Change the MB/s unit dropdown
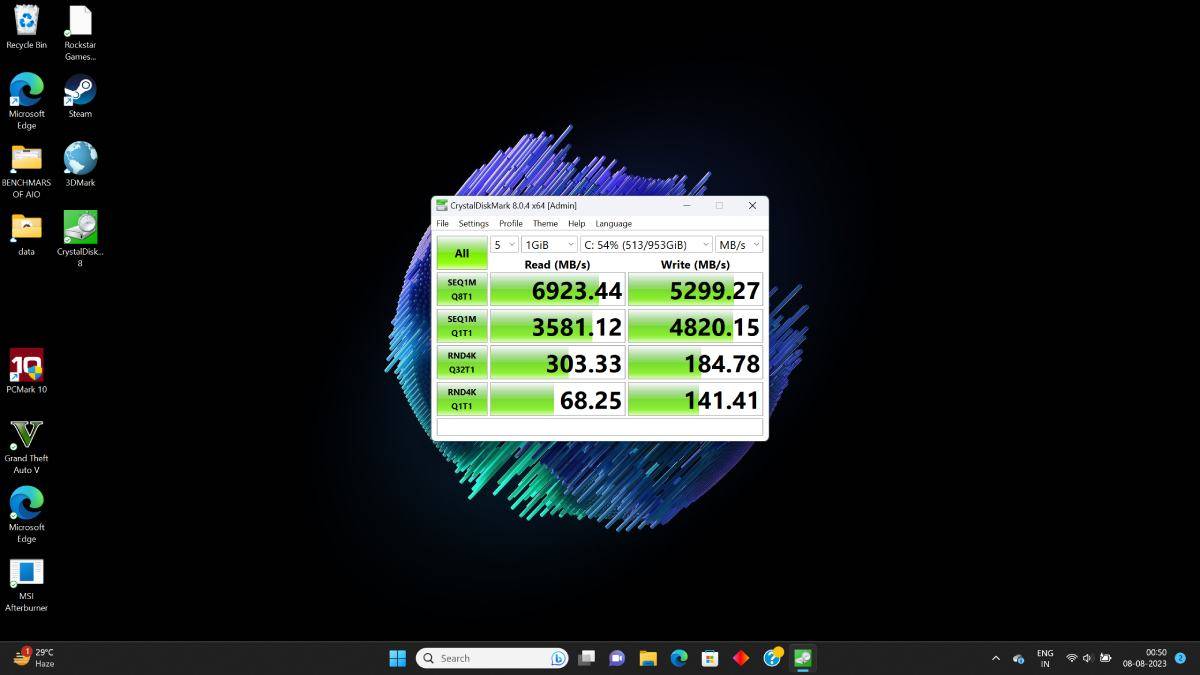The height and width of the screenshot is (675, 1200). pos(739,245)
